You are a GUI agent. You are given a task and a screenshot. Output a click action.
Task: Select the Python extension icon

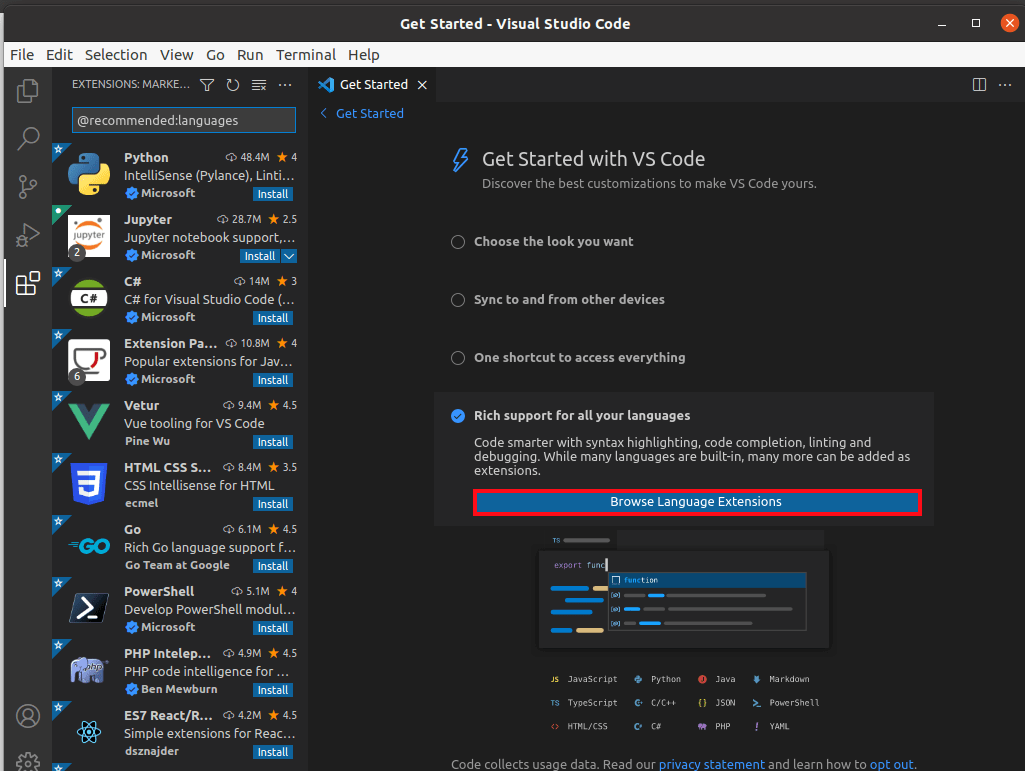pyautogui.click(x=89, y=174)
